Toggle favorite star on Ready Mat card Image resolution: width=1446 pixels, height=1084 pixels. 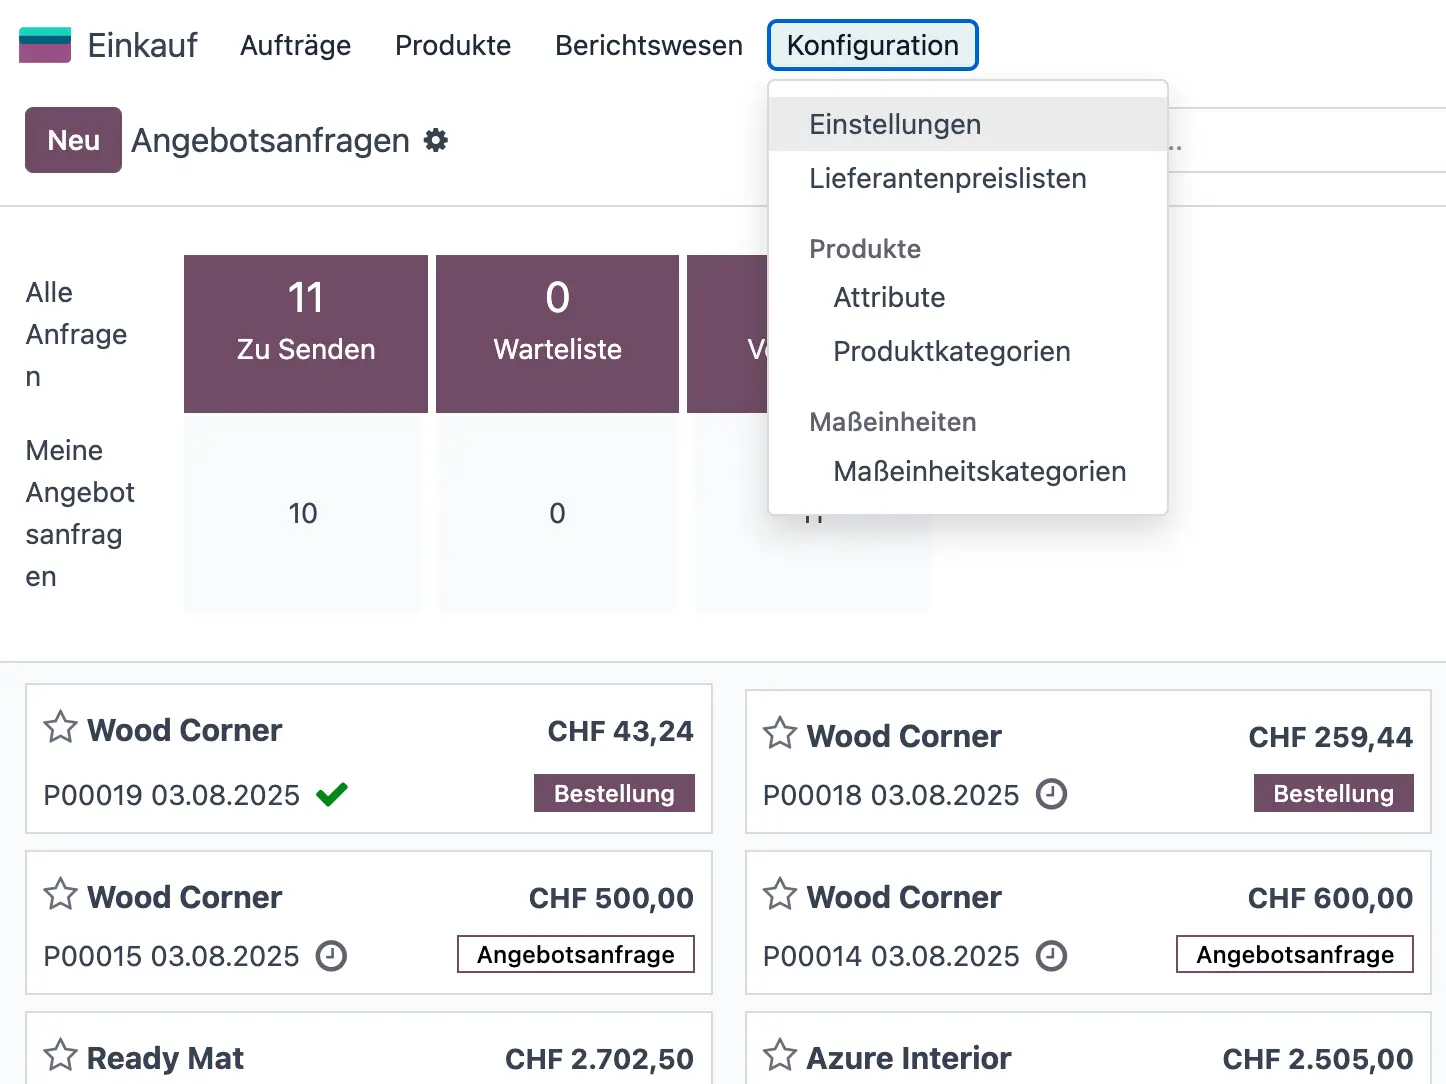(x=59, y=1055)
